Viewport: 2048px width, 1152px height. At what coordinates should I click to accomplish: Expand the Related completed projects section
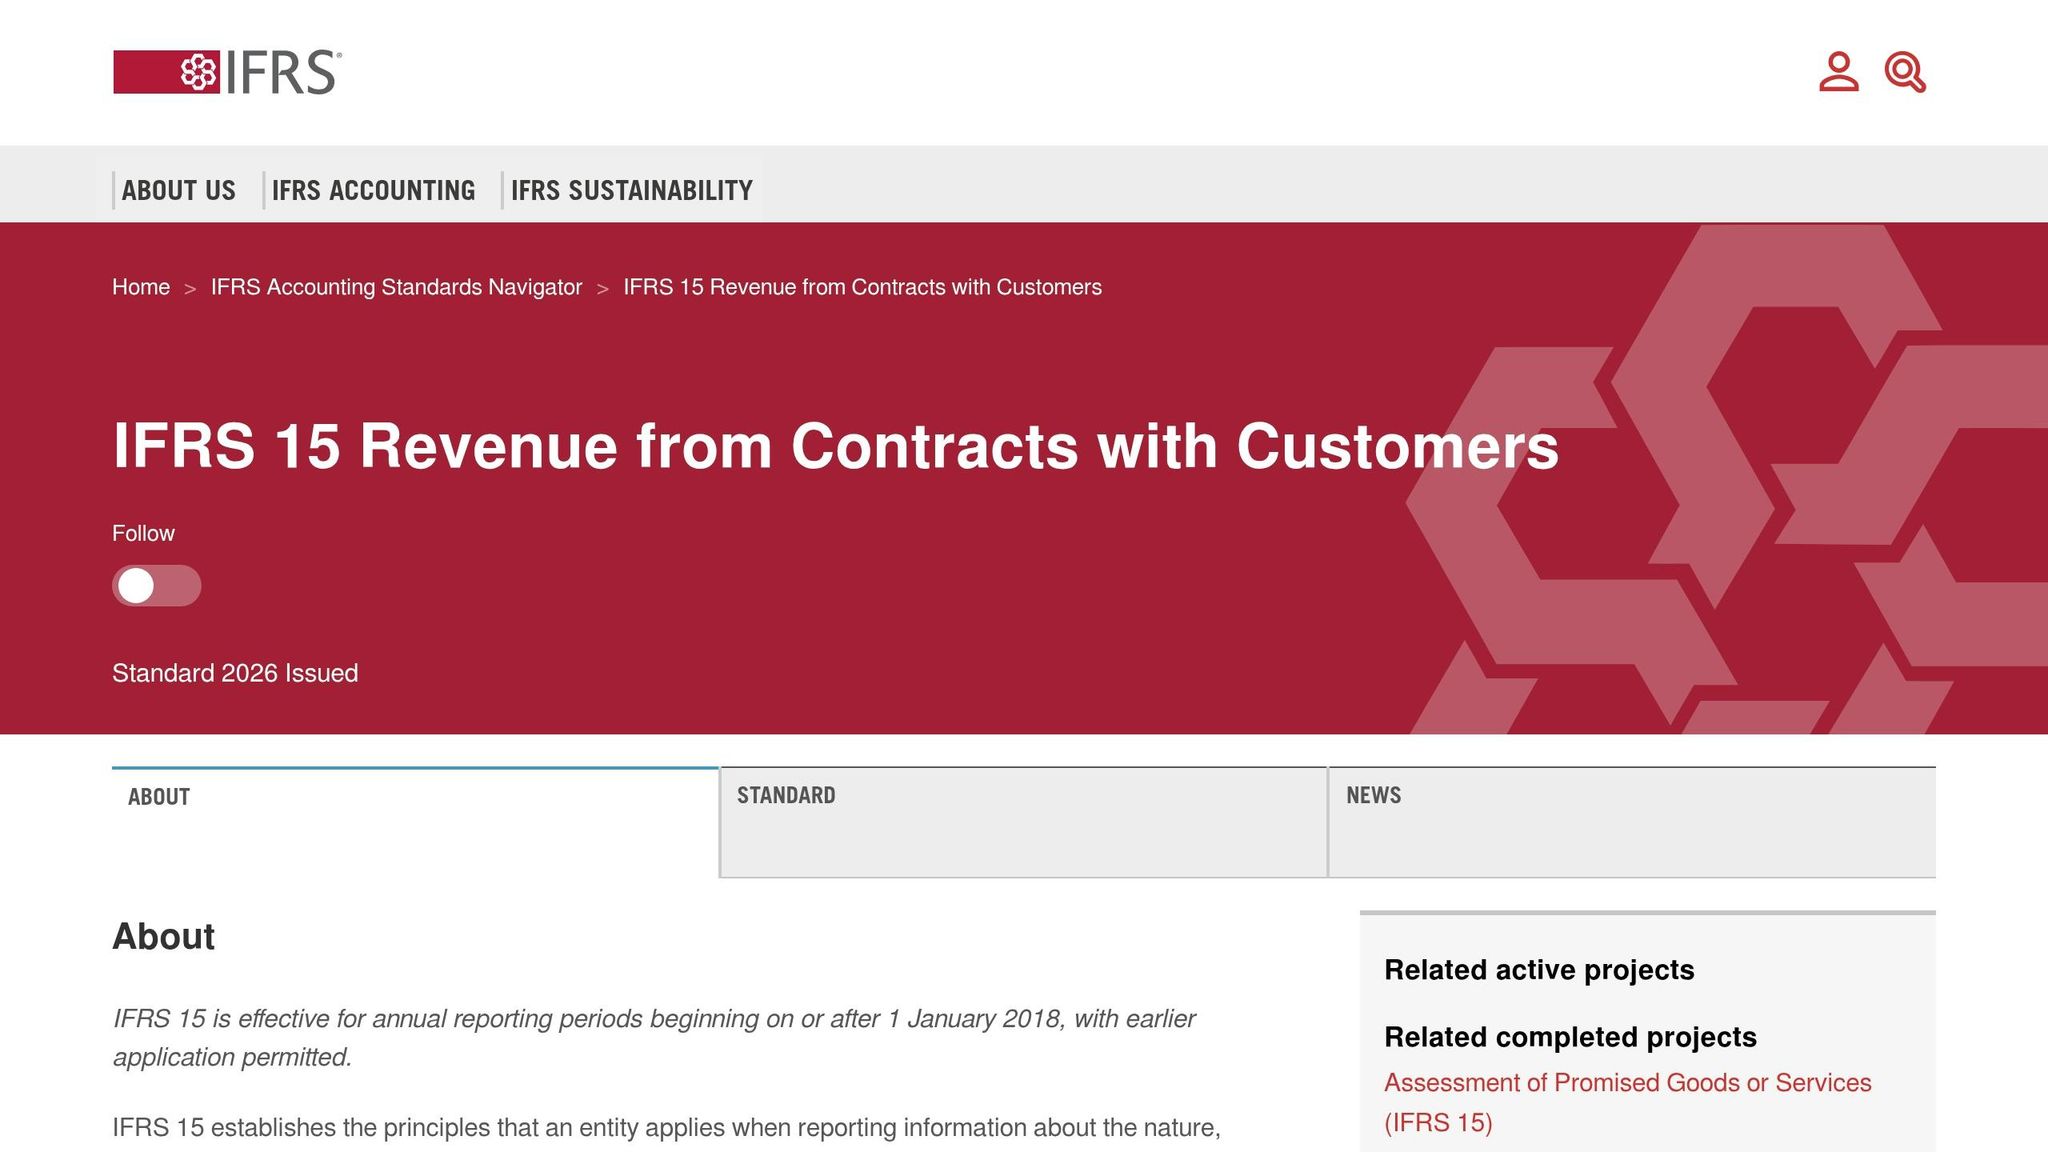1570,1038
